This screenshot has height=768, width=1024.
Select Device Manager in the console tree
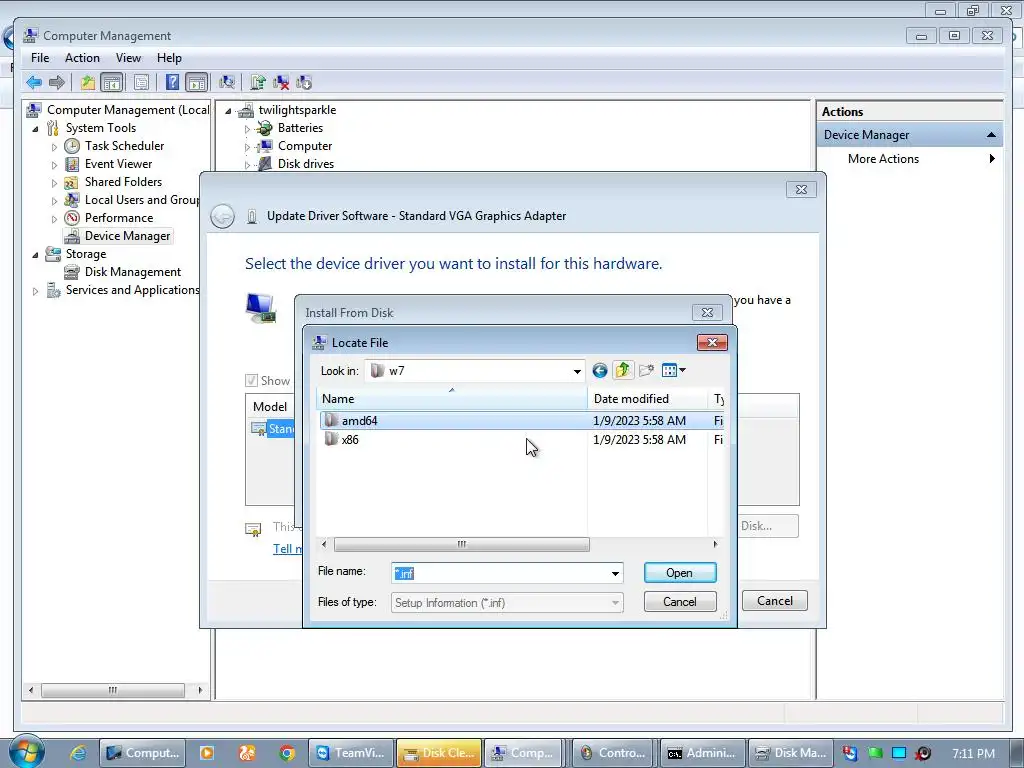[127, 236]
